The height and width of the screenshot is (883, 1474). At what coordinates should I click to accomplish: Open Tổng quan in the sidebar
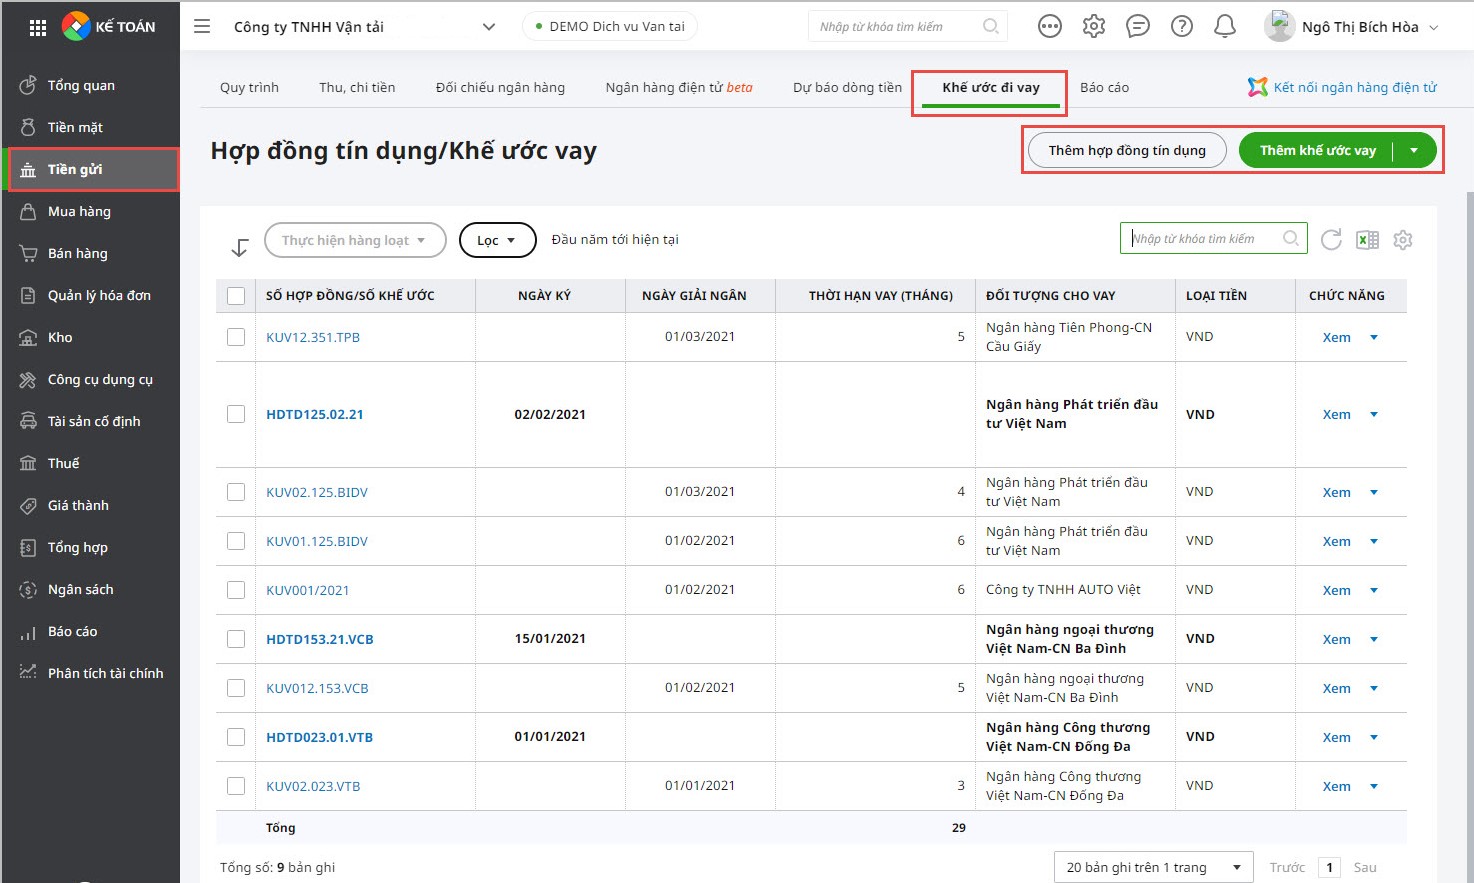[90, 85]
